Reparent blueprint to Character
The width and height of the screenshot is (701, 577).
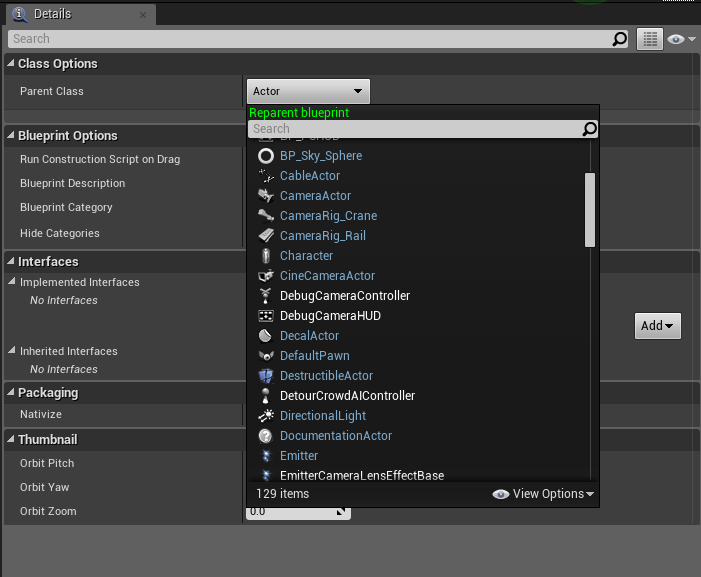pyautogui.click(x=306, y=256)
